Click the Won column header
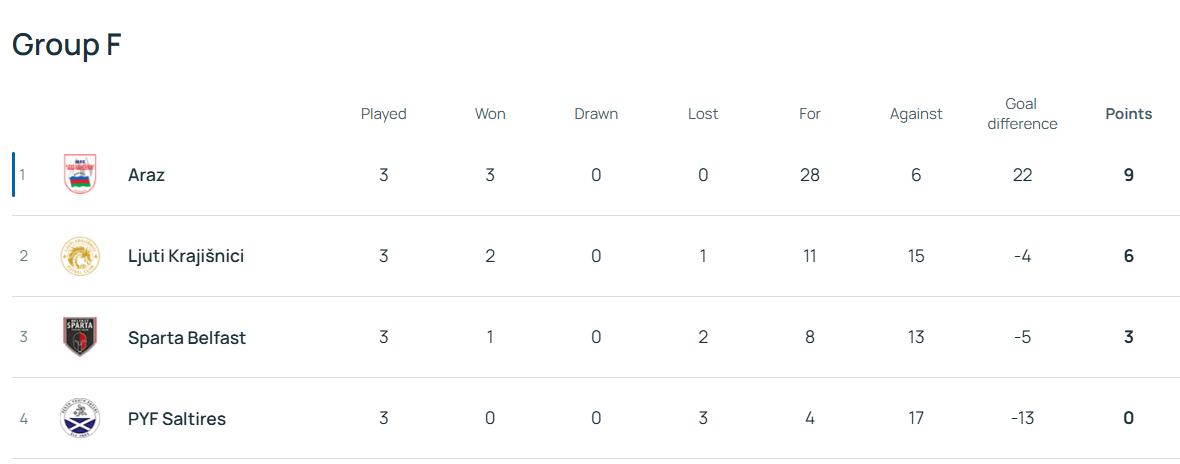 click(x=490, y=114)
